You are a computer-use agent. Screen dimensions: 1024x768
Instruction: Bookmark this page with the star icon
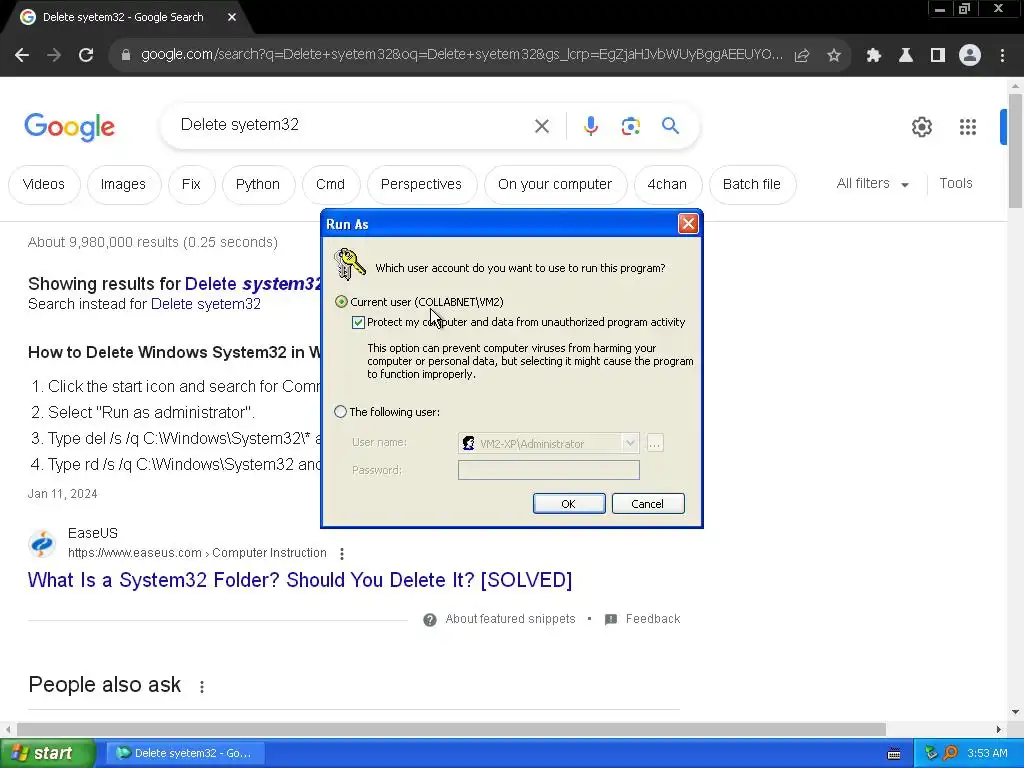[834, 56]
